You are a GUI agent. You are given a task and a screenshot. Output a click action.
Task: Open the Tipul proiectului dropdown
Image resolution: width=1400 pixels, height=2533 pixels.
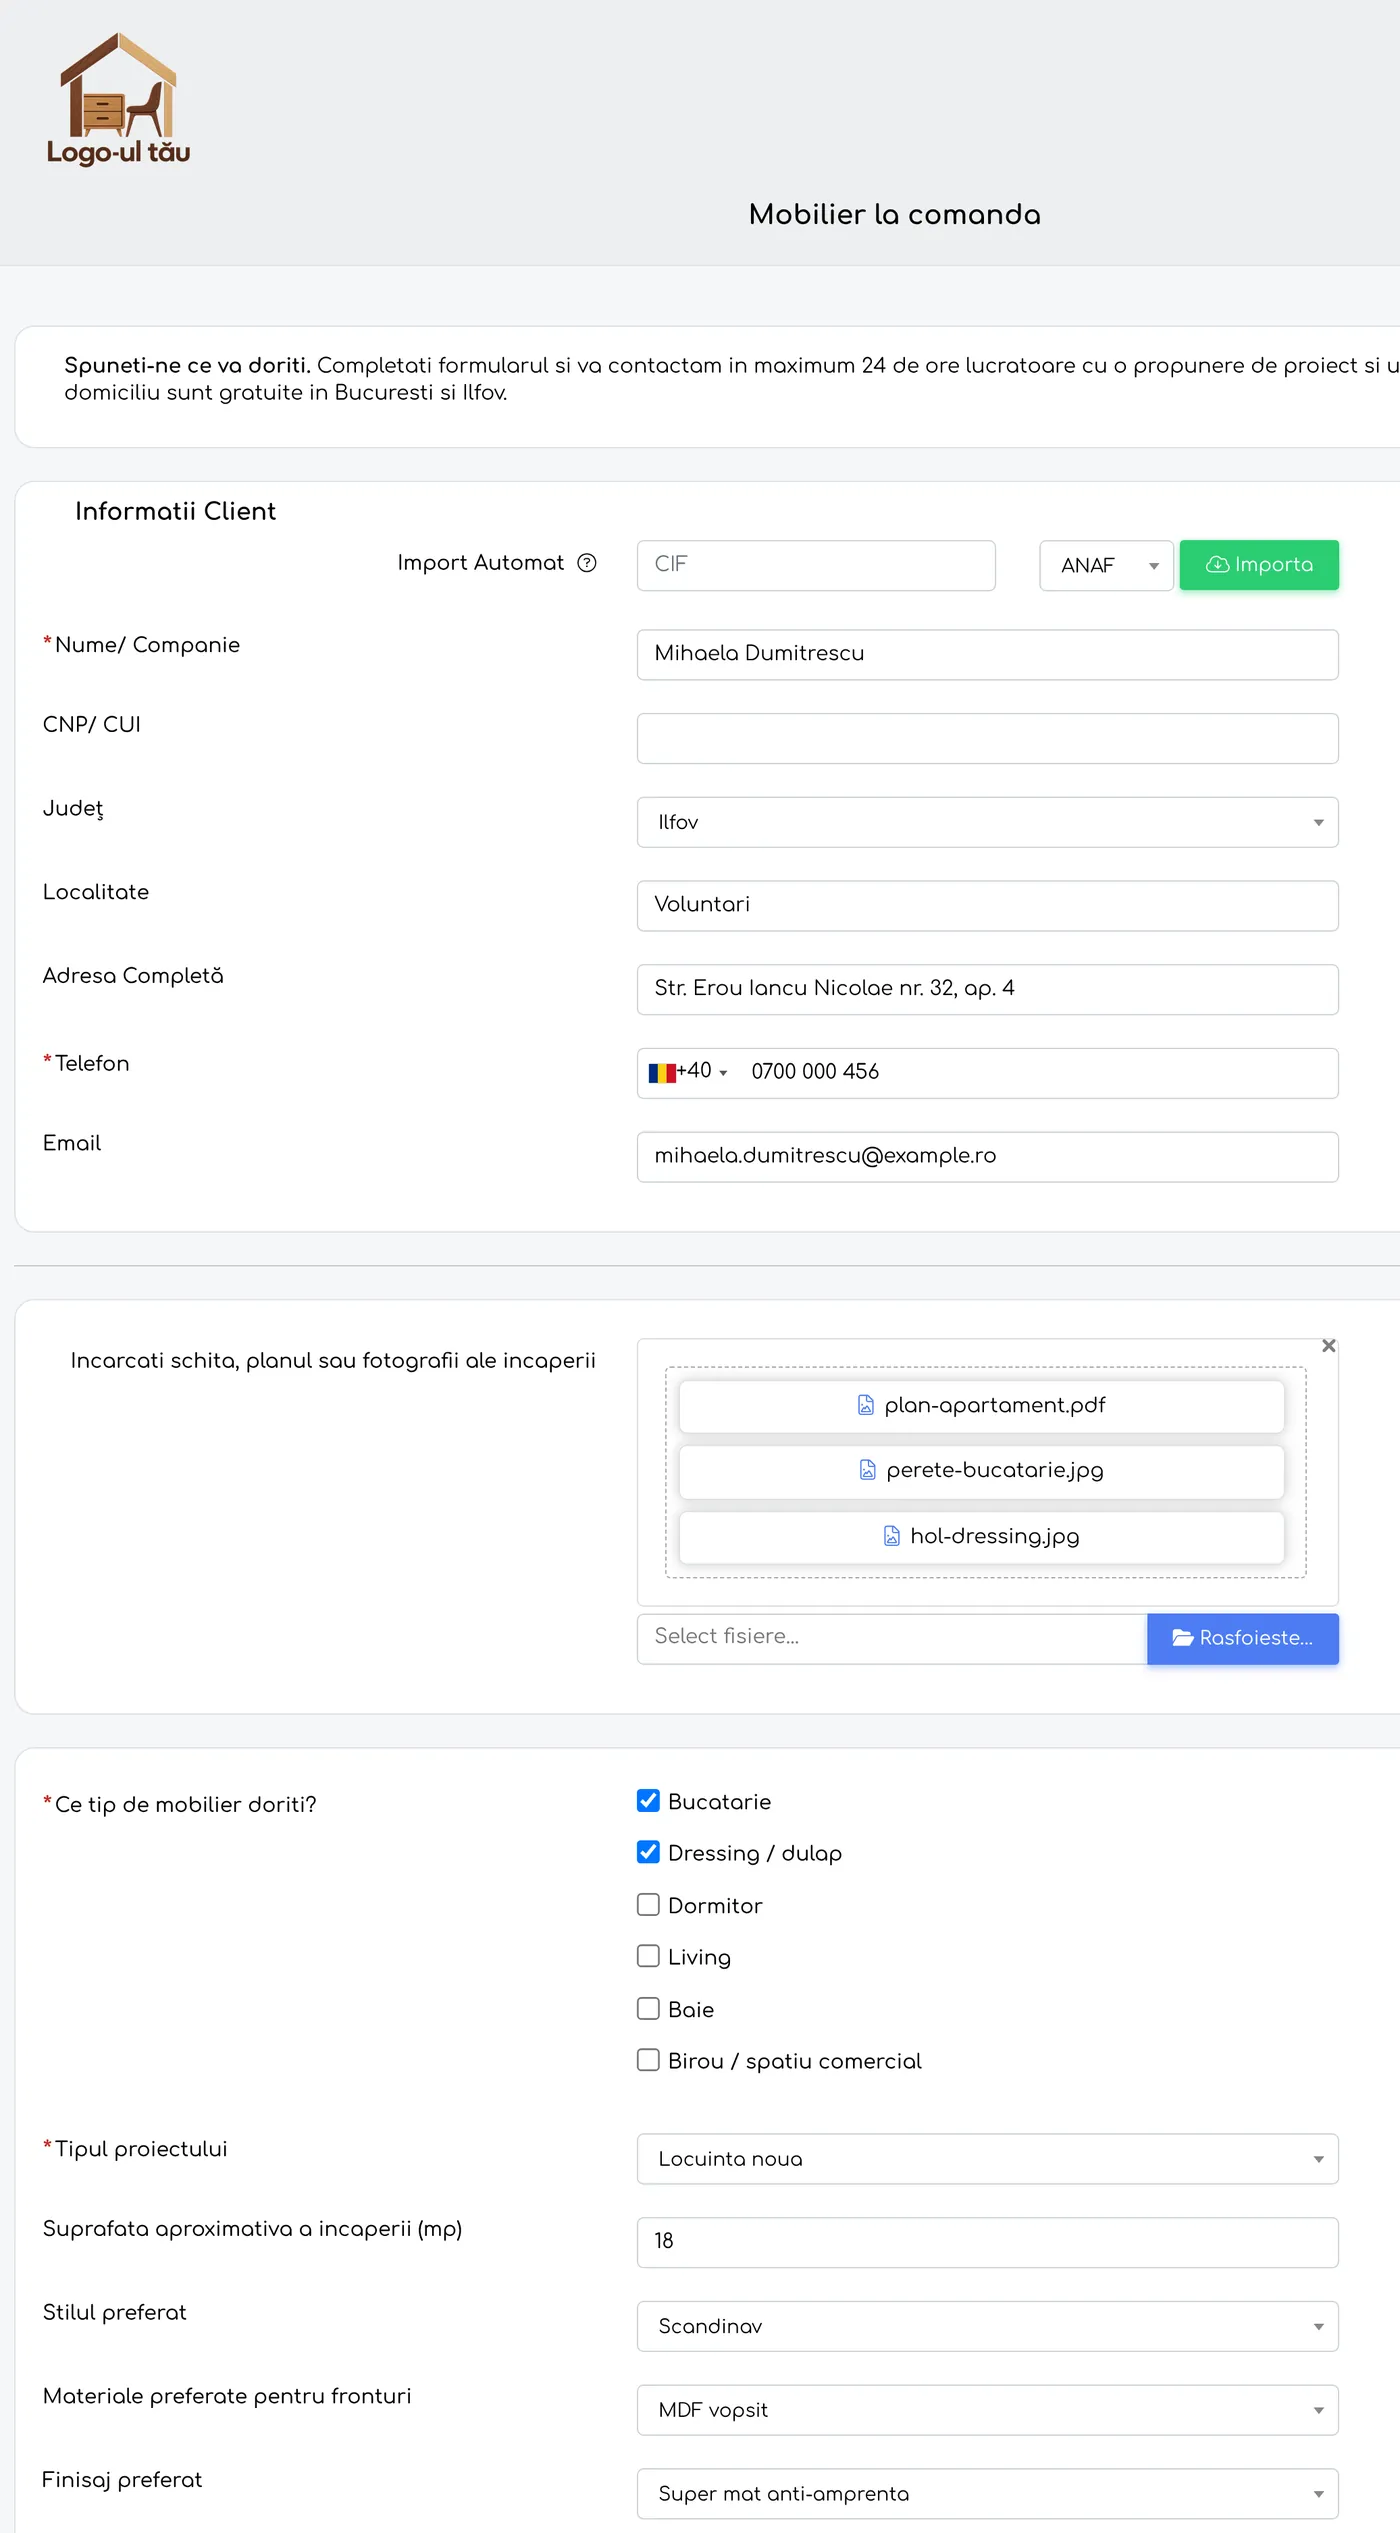[987, 2159]
